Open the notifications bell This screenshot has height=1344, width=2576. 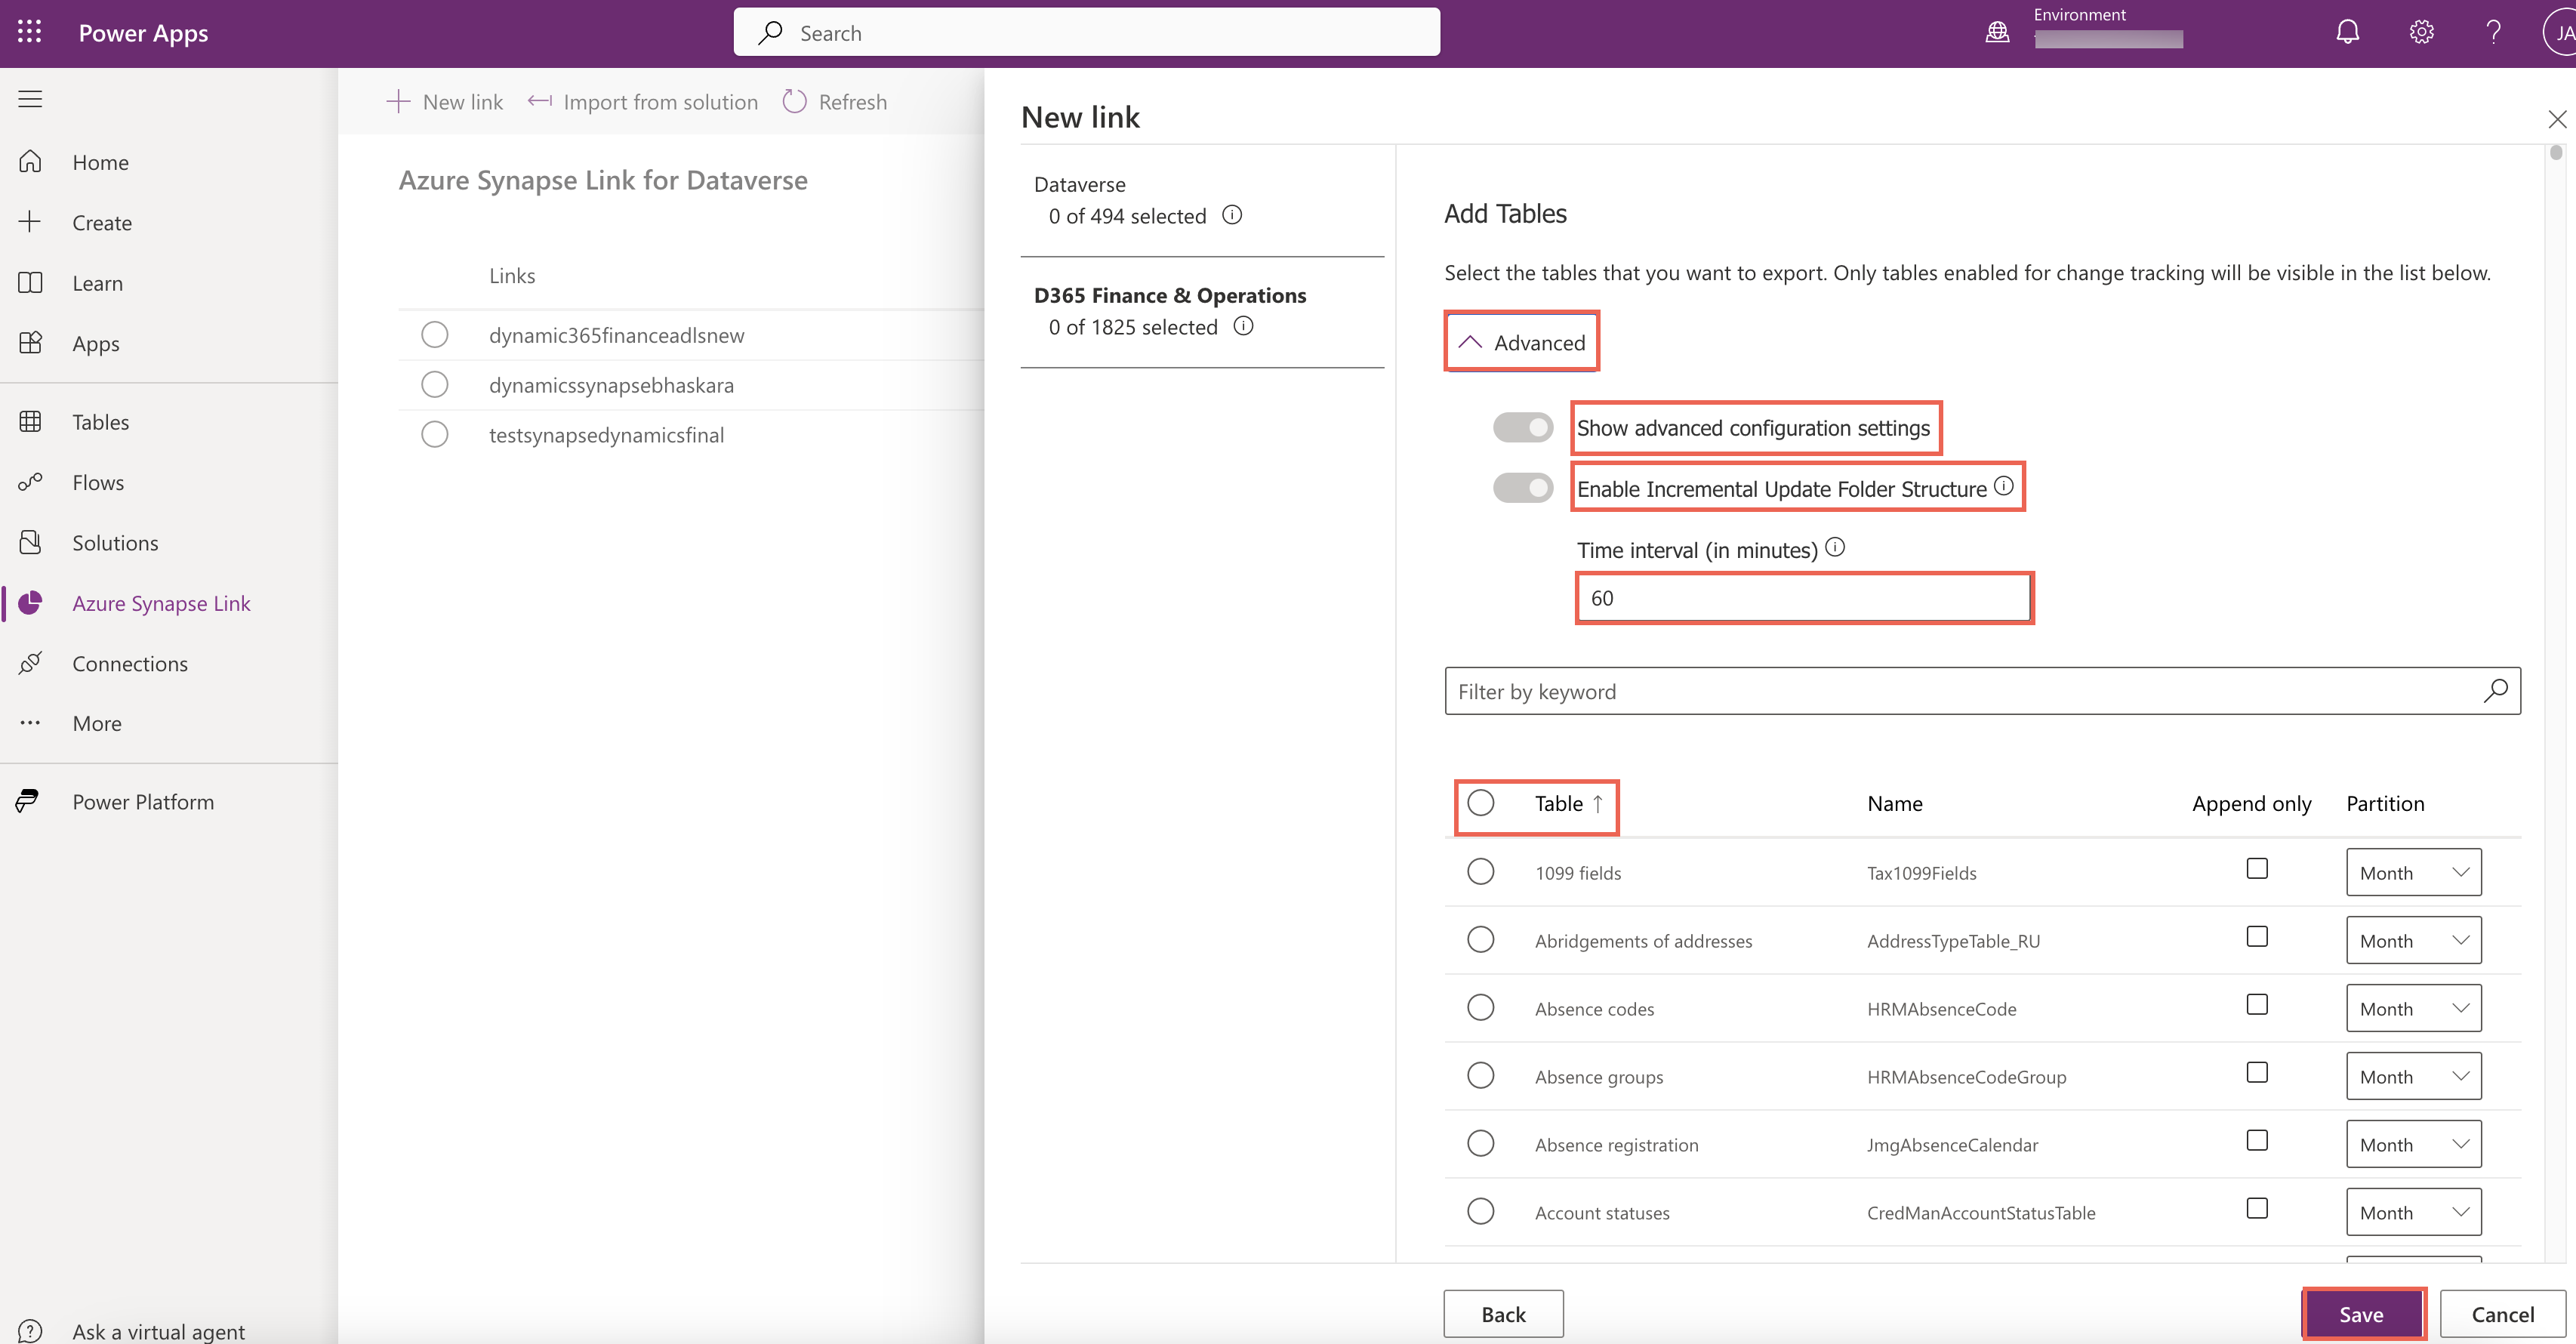2347,32
